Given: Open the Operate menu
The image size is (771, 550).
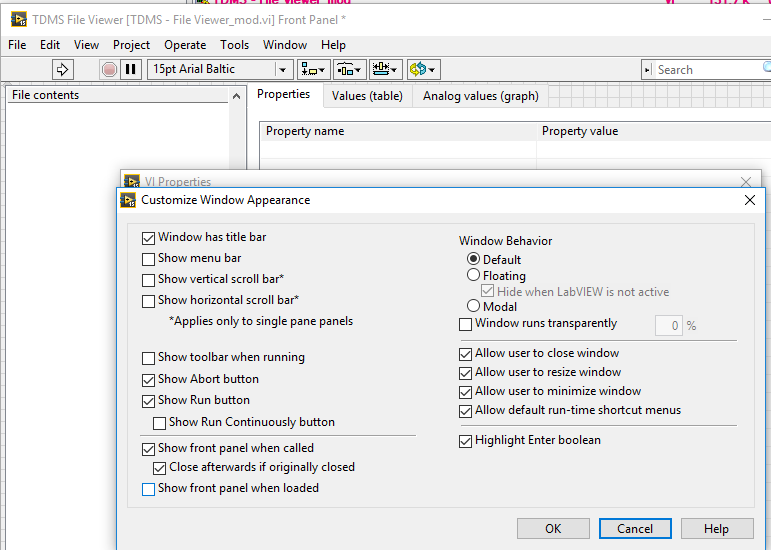Looking at the screenshot, I should point(185,45).
